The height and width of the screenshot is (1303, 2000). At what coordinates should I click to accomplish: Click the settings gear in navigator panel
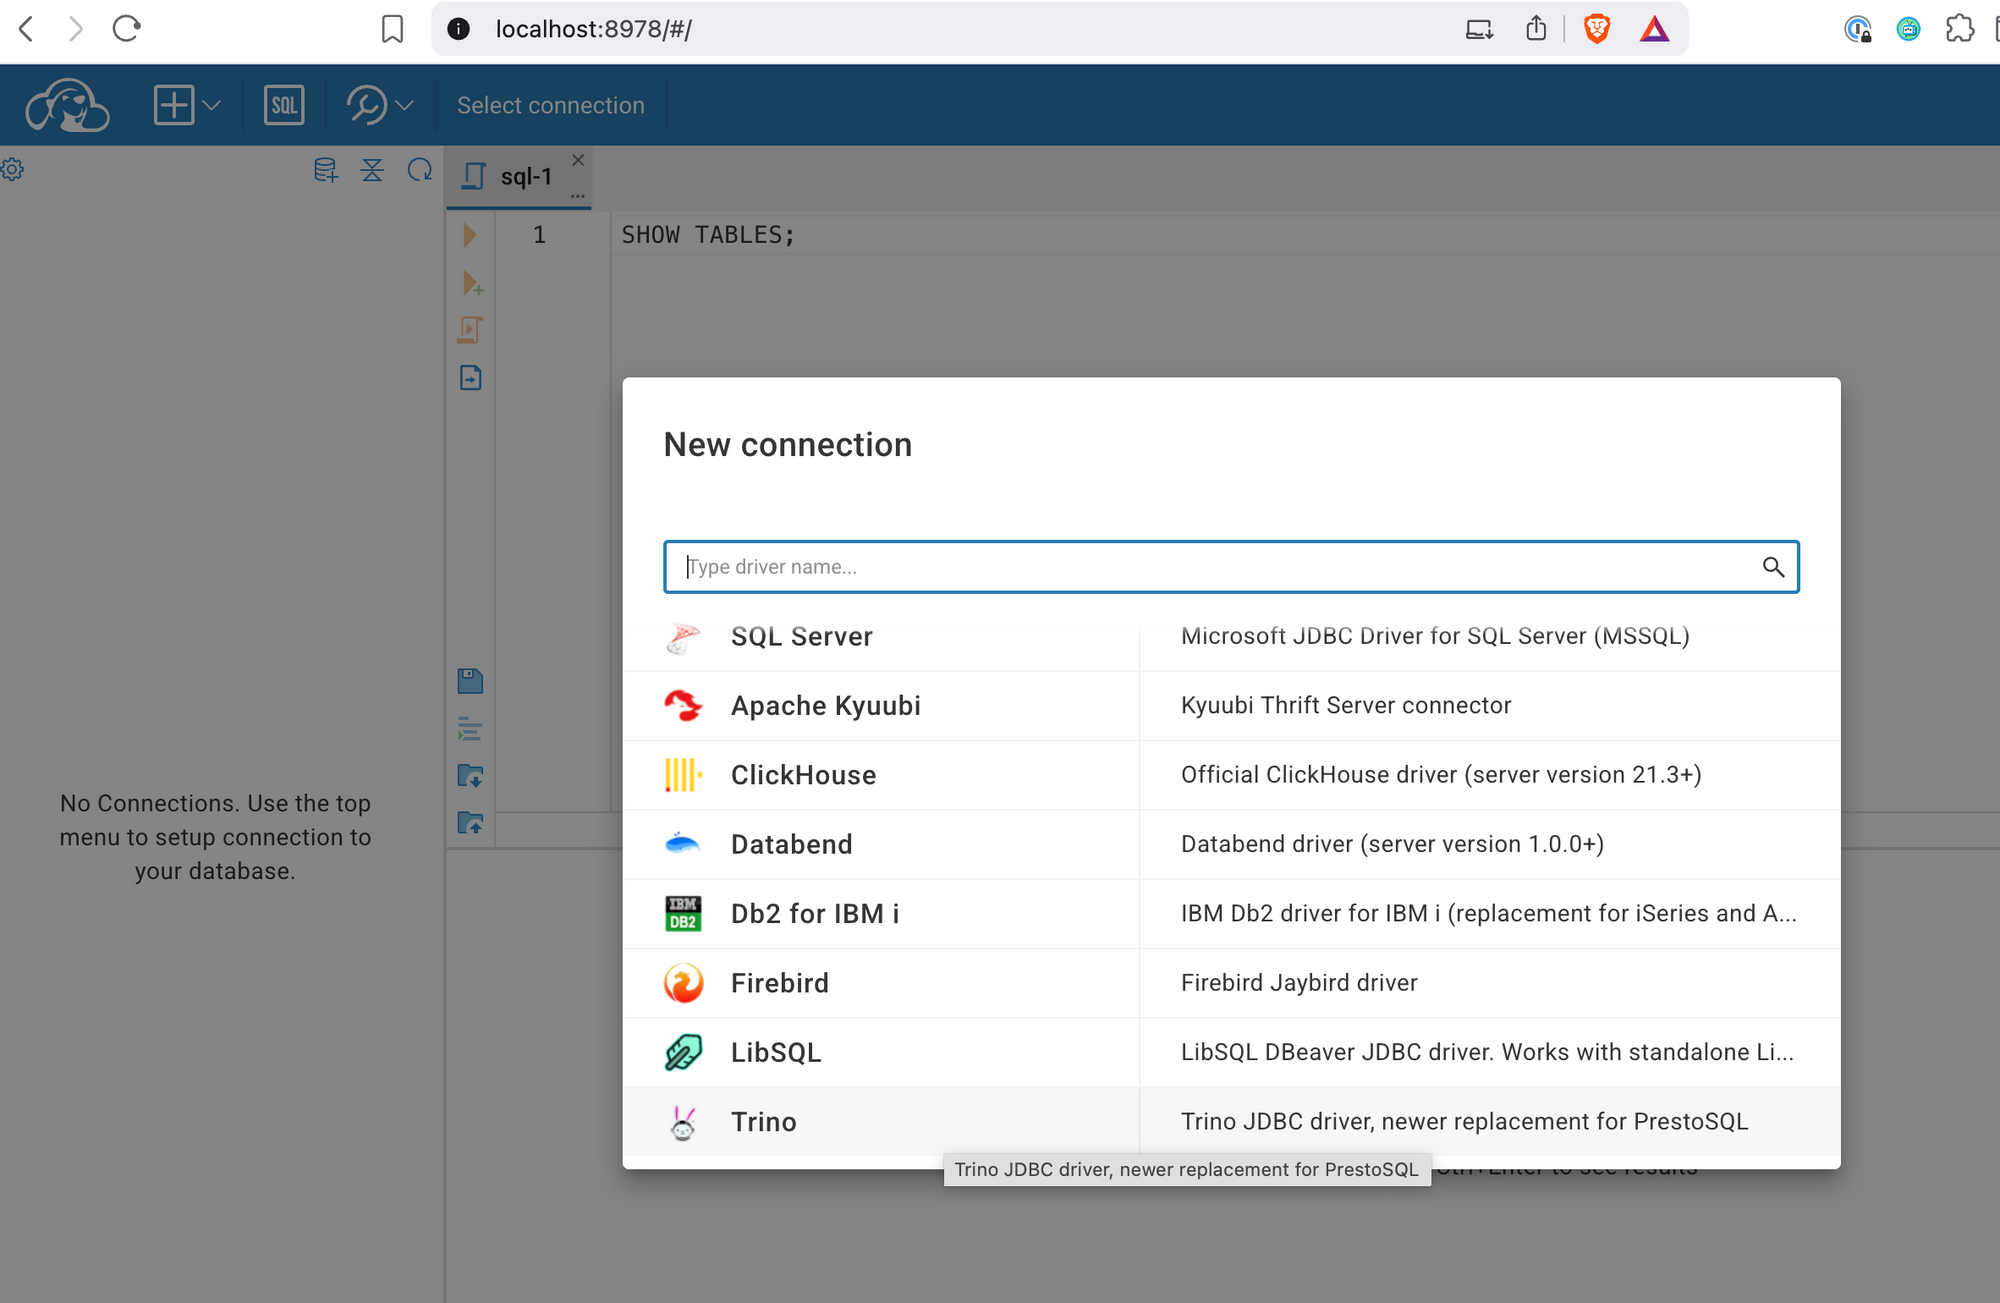point(13,170)
